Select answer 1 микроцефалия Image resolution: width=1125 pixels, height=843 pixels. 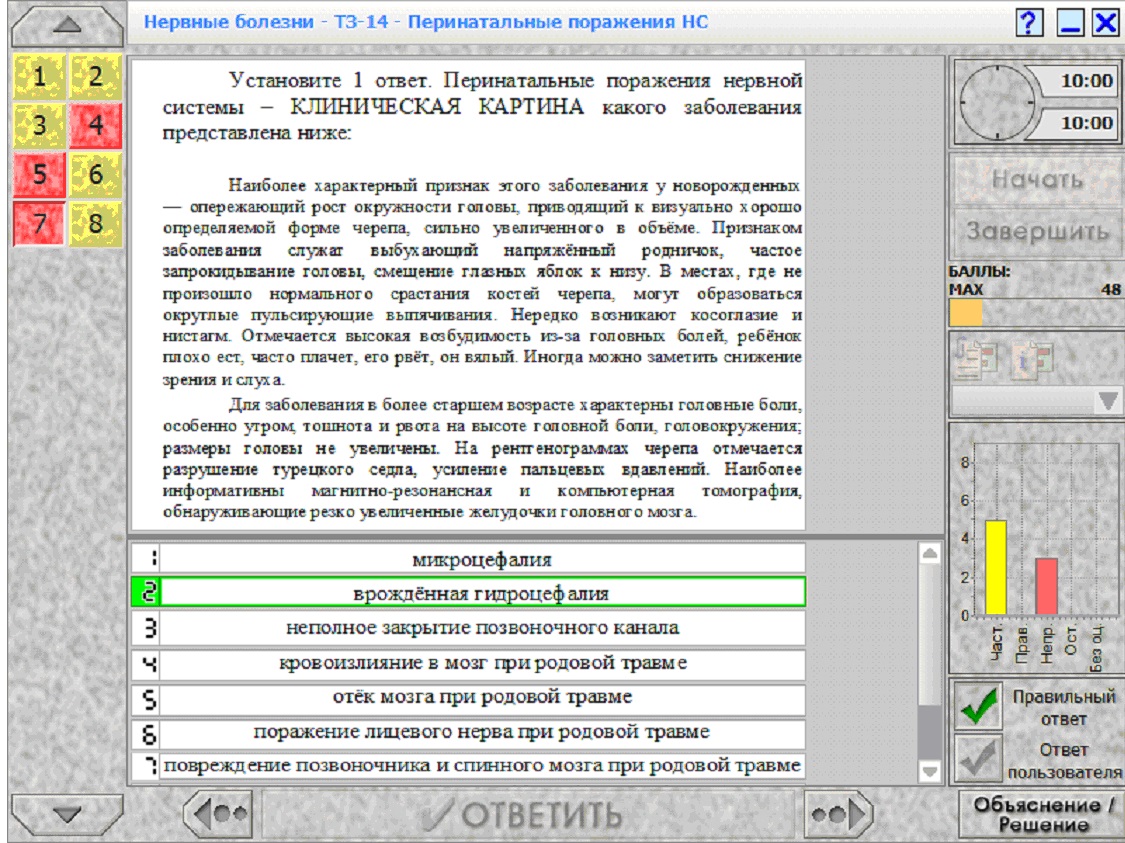469,559
